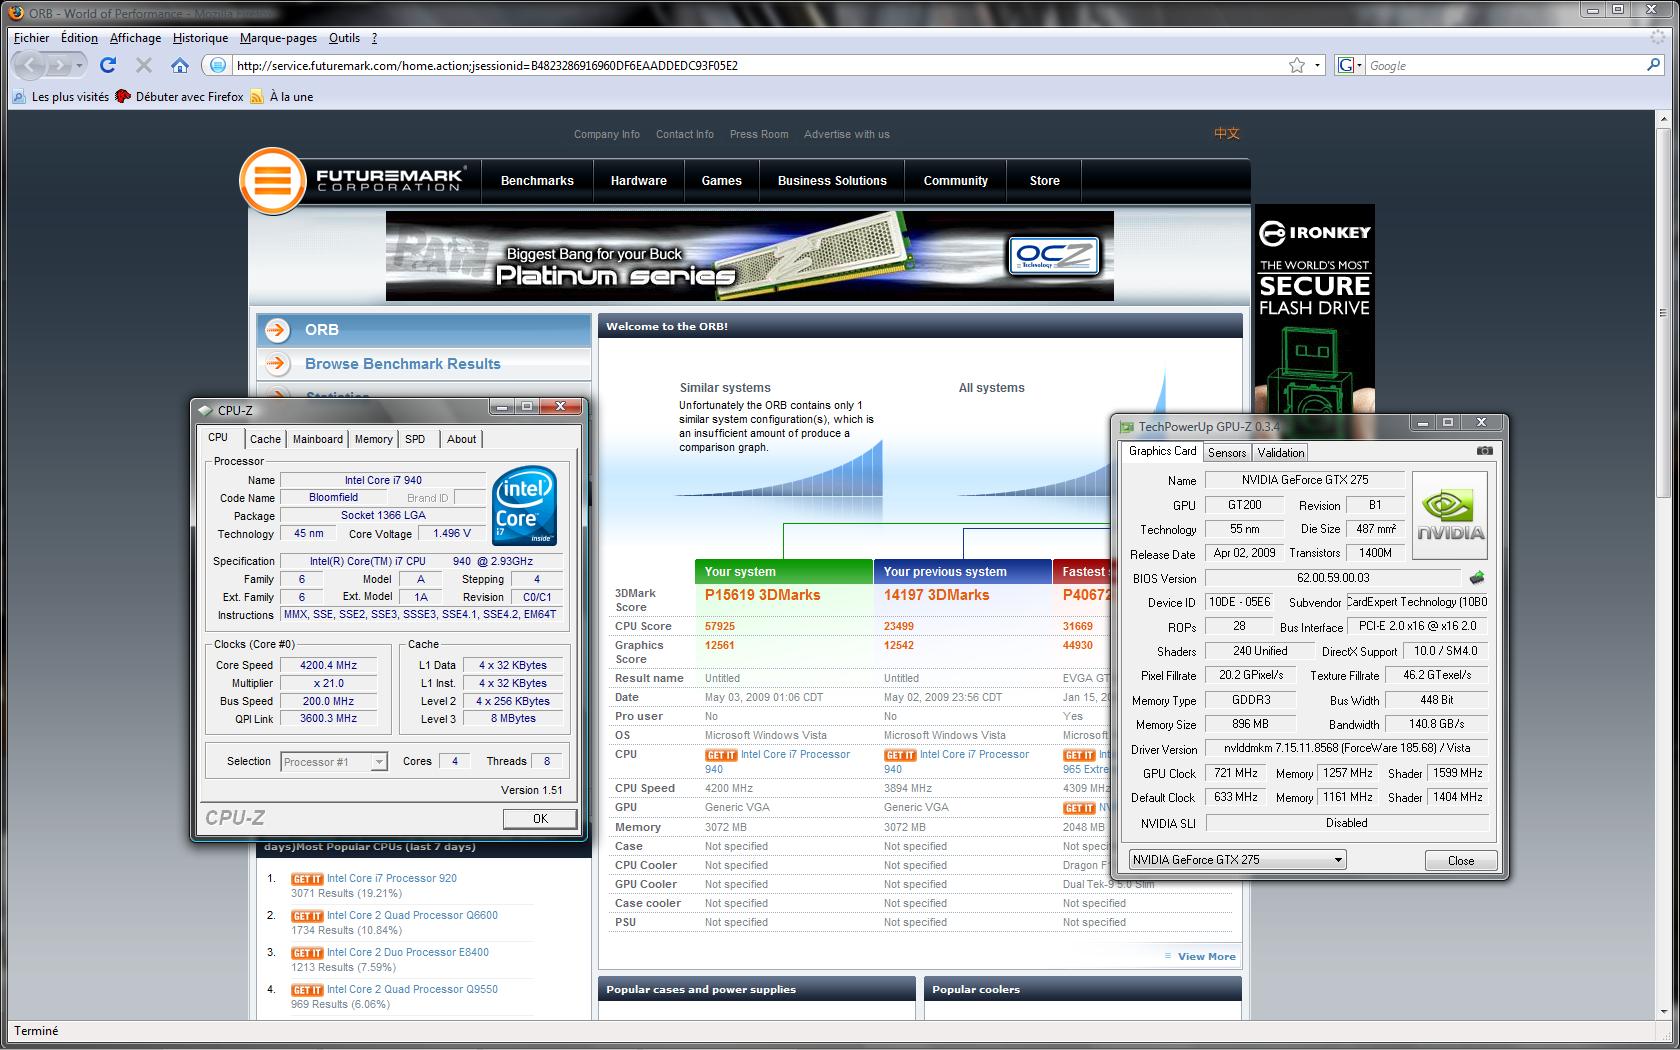This screenshot has height=1050, width=1680.
Task: Open the Fichier menu
Action: pyautogui.click(x=31, y=38)
